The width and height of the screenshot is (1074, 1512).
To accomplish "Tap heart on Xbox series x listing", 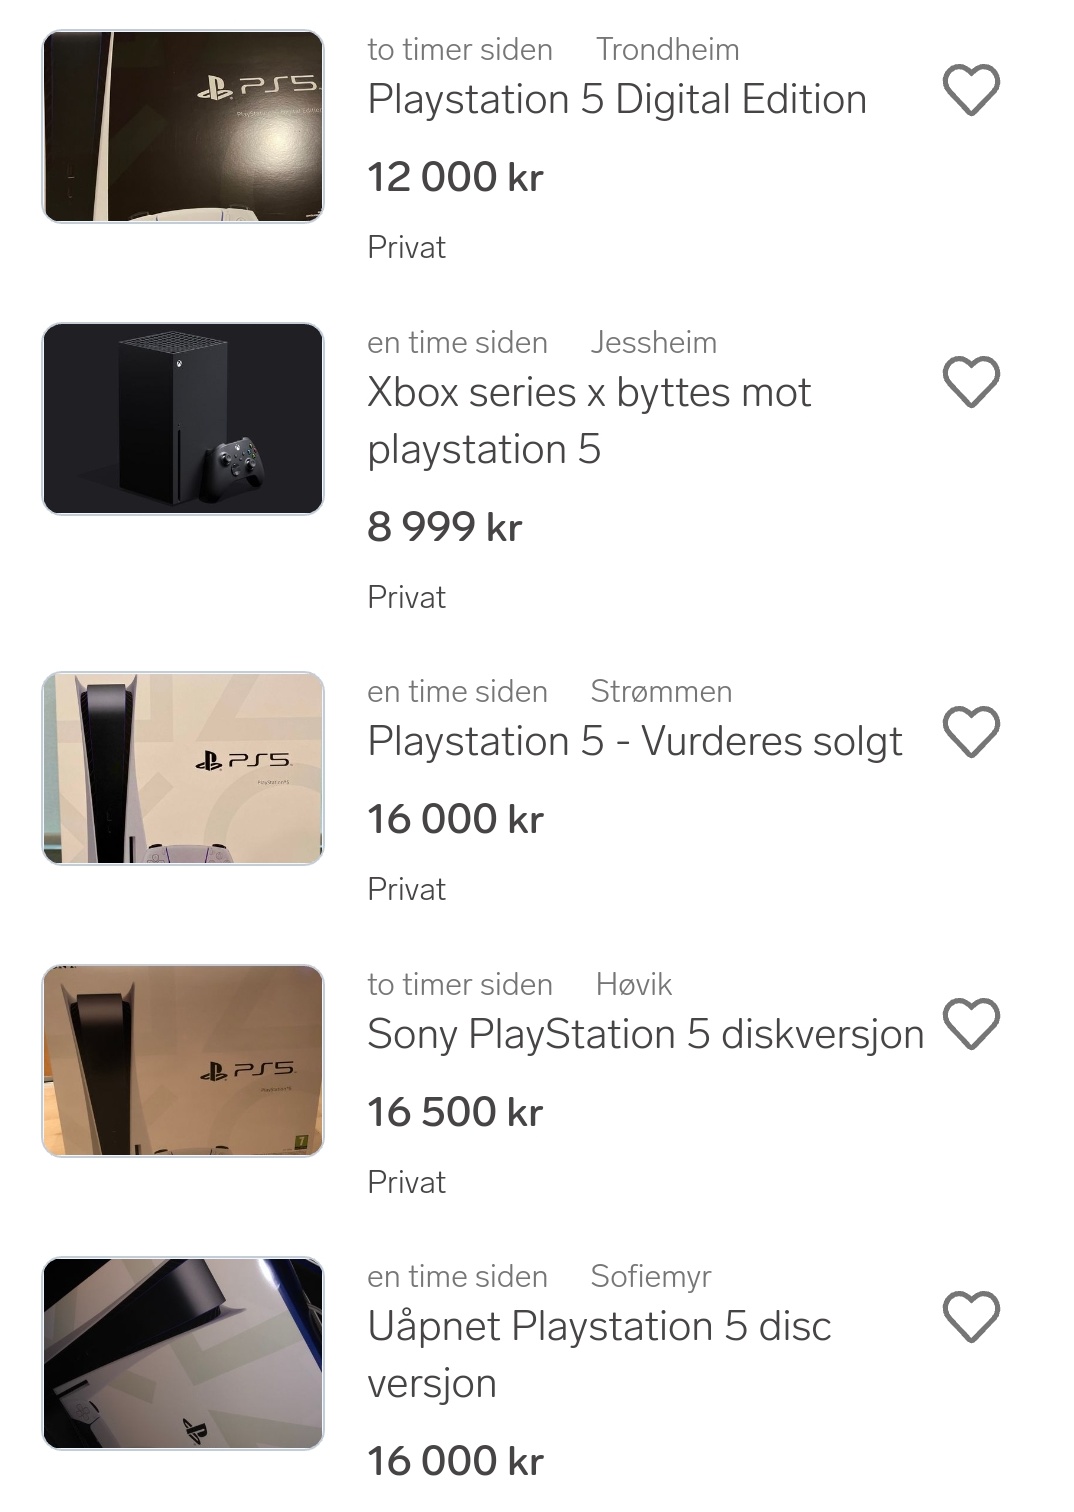I will (x=971, y=382).
